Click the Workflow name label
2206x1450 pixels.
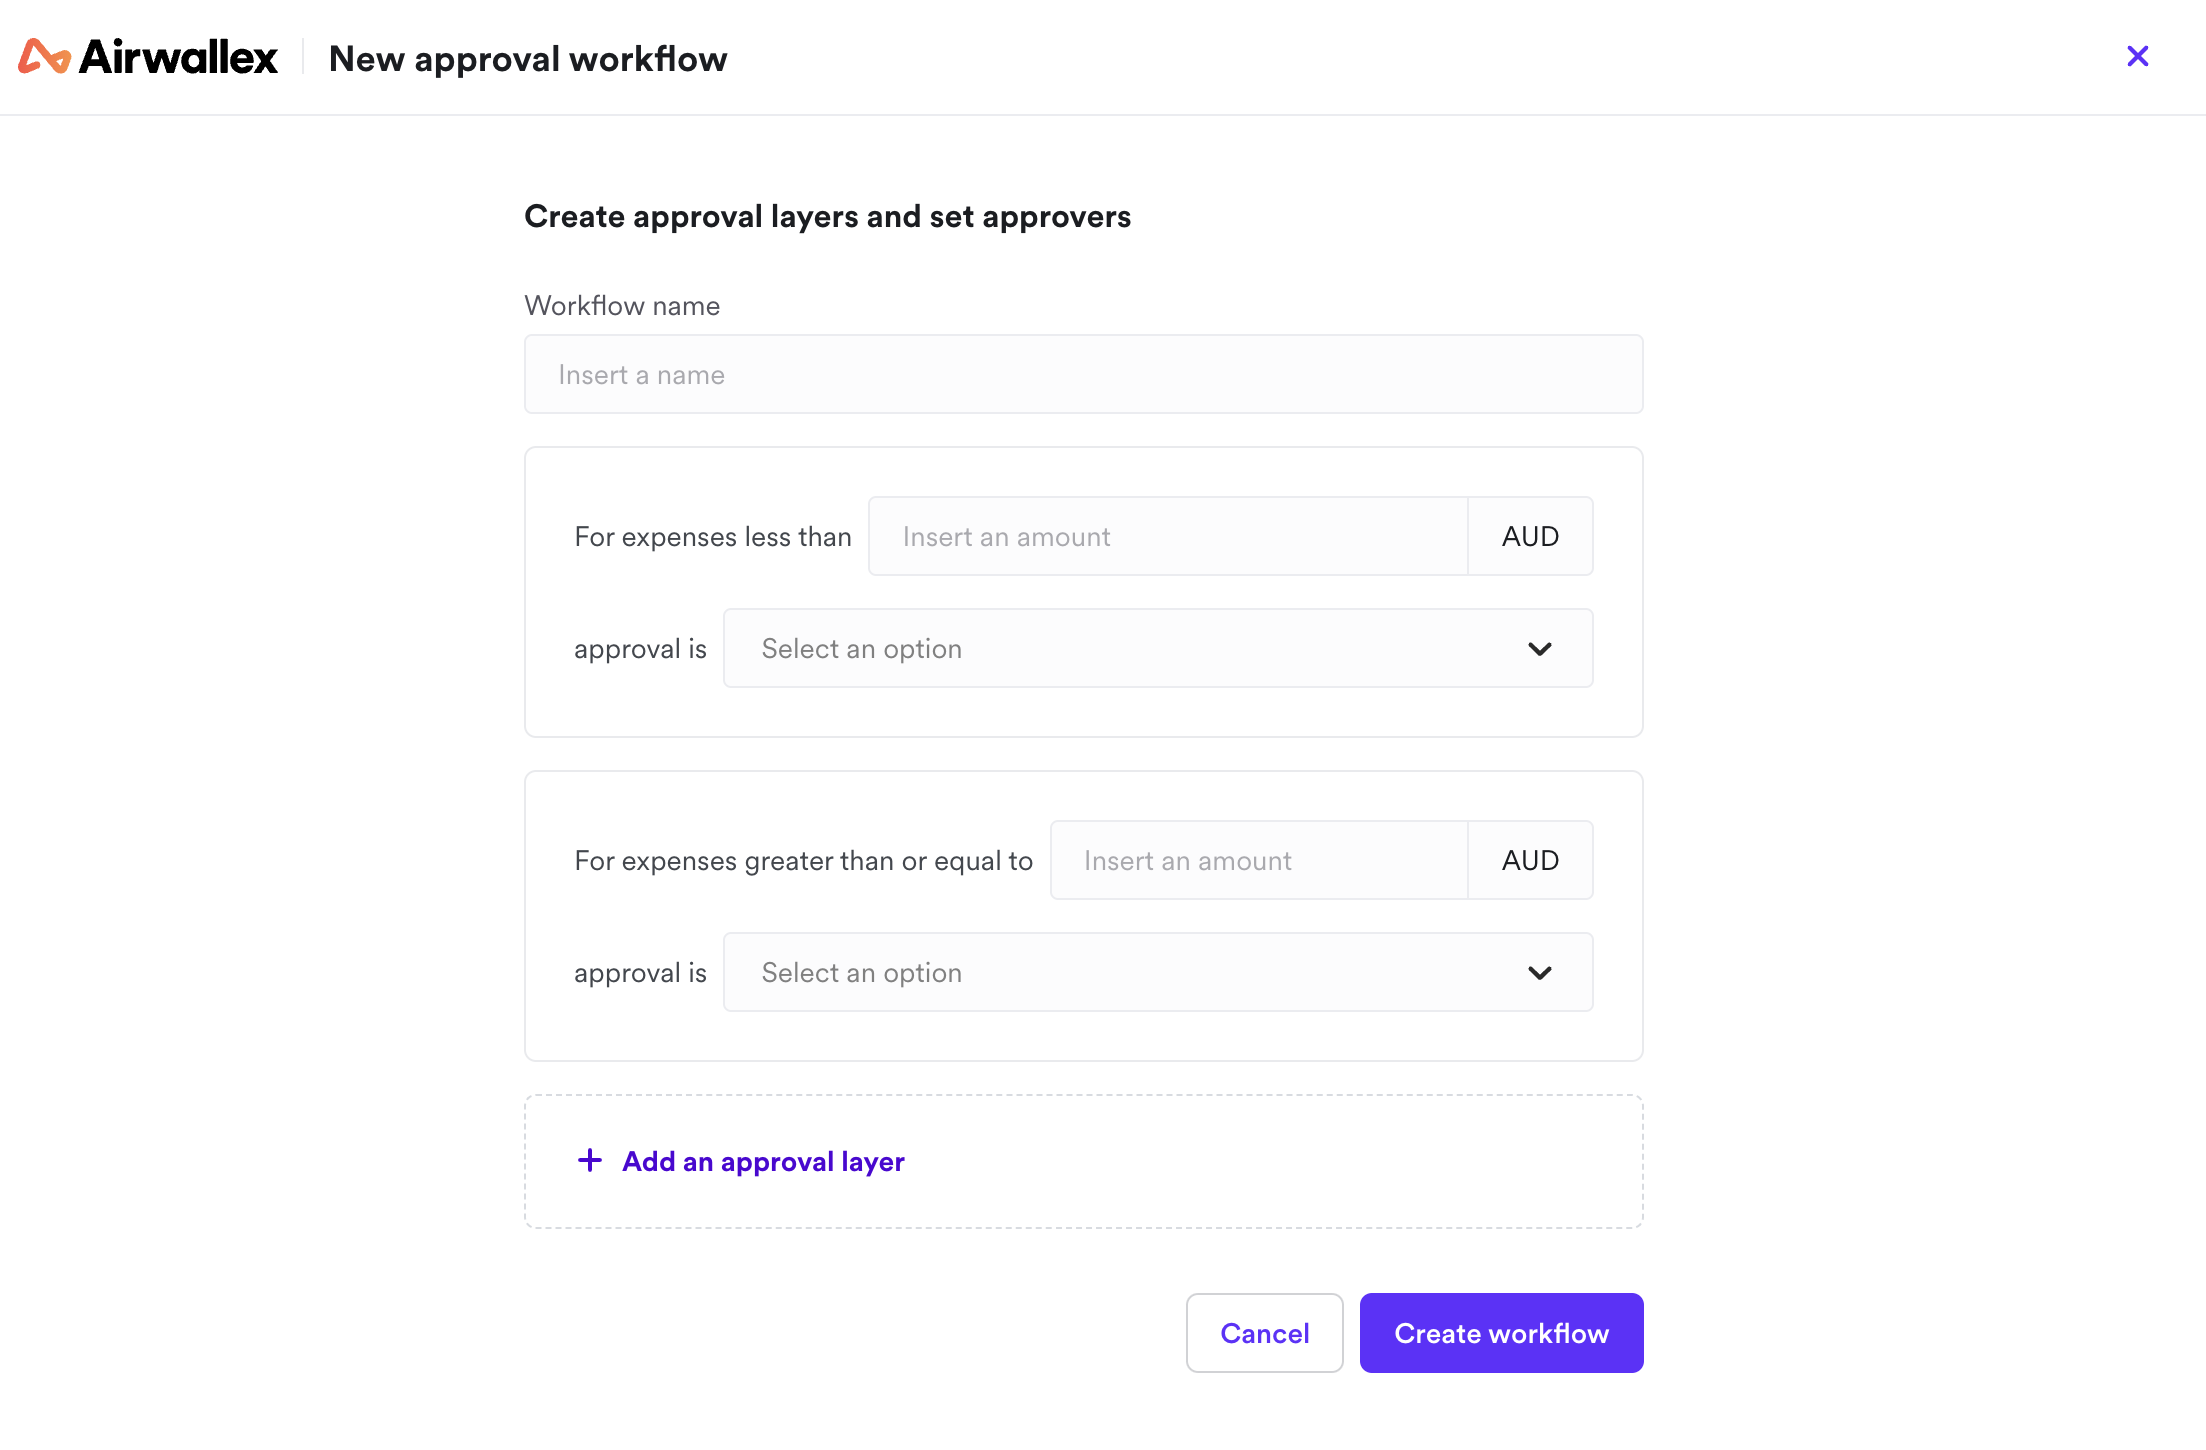622,305
